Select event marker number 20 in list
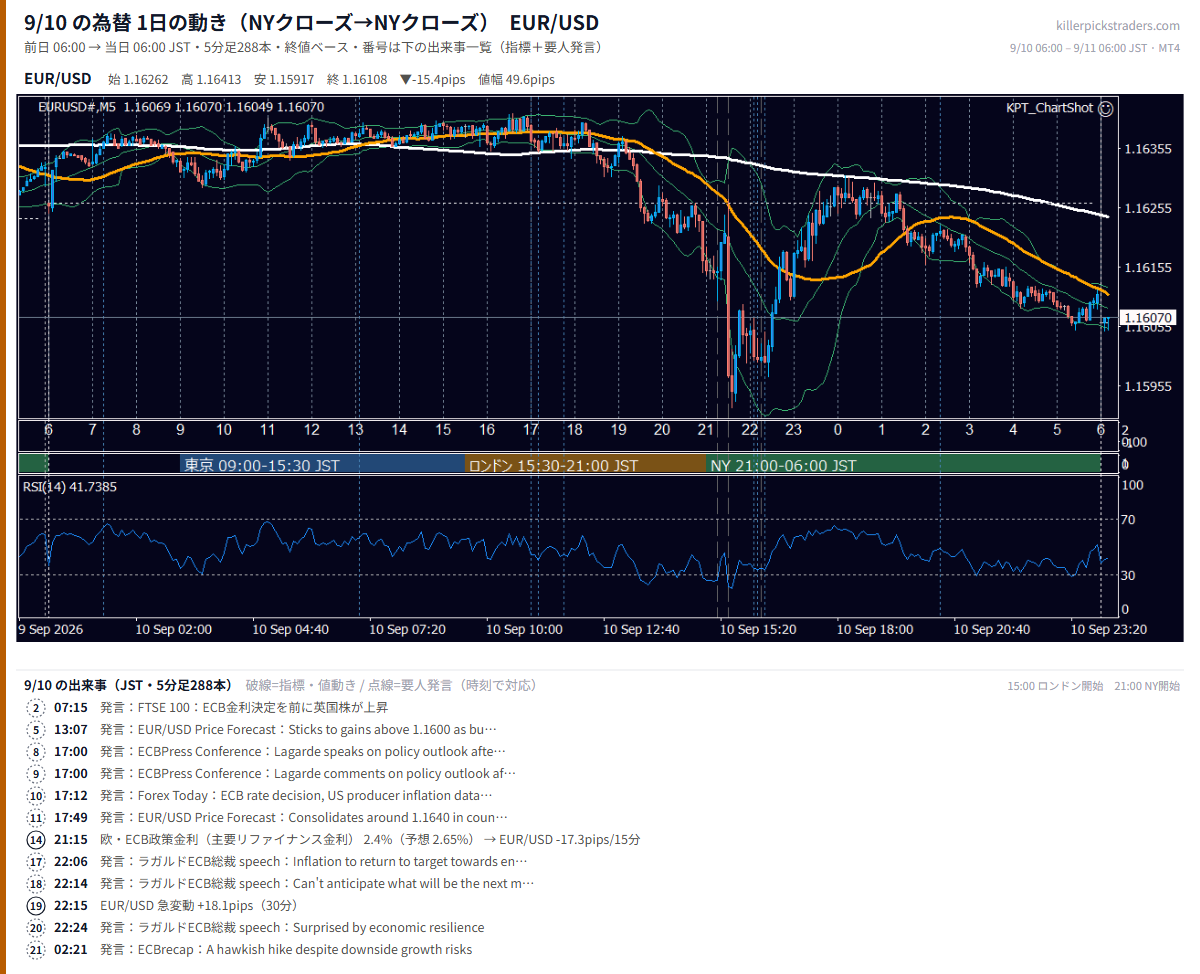Screen dimensions: 1200x974 (x=36, y=928)
